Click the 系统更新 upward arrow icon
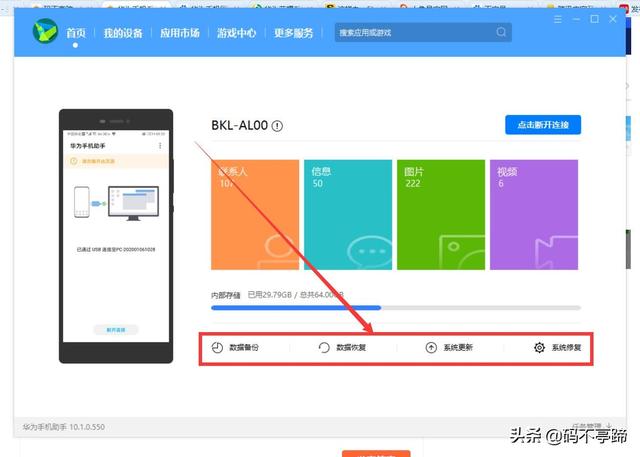 (431, 348)
